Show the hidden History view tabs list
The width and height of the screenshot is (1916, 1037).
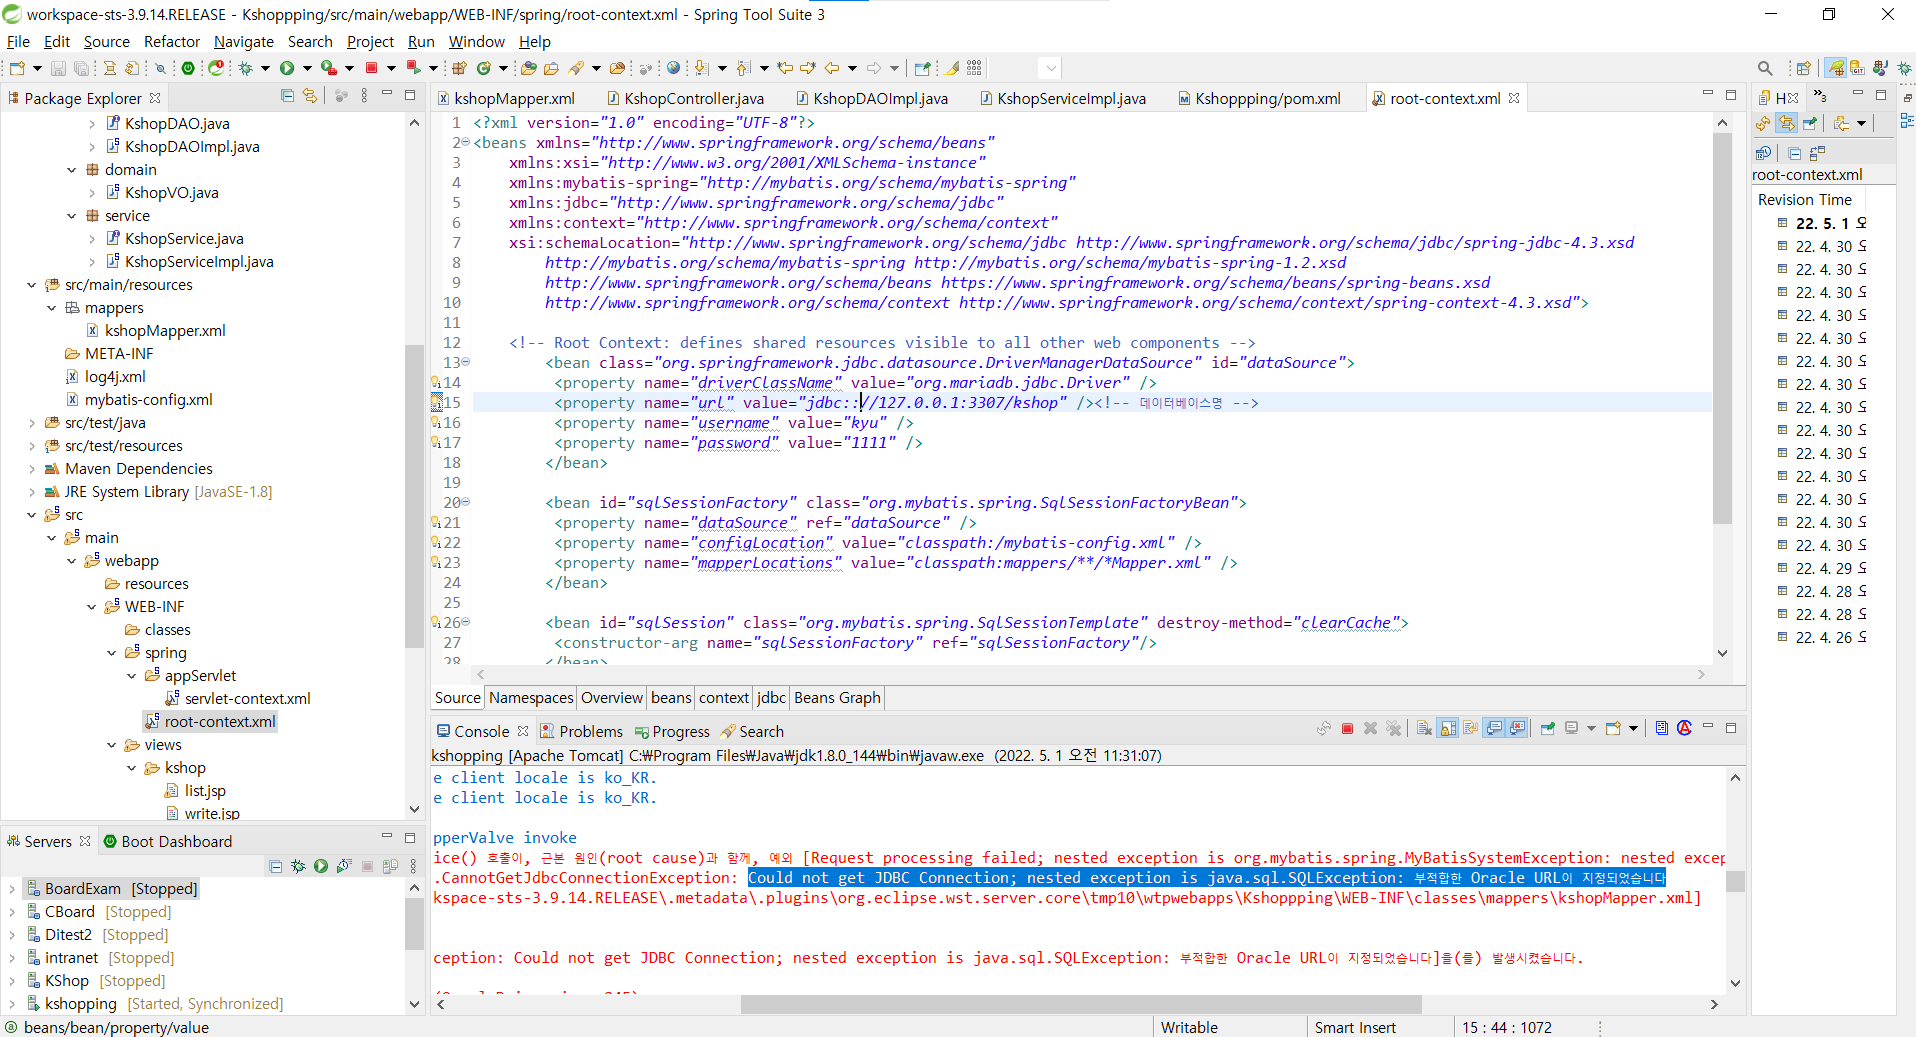tap(1820, 96)
